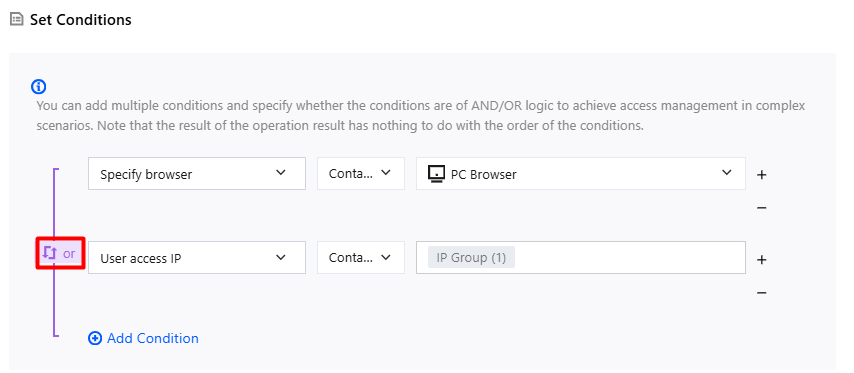Toggle the 'or' logic switch between conditions
The width and height of the screenshot is (854, 373).
click(60, 253)
